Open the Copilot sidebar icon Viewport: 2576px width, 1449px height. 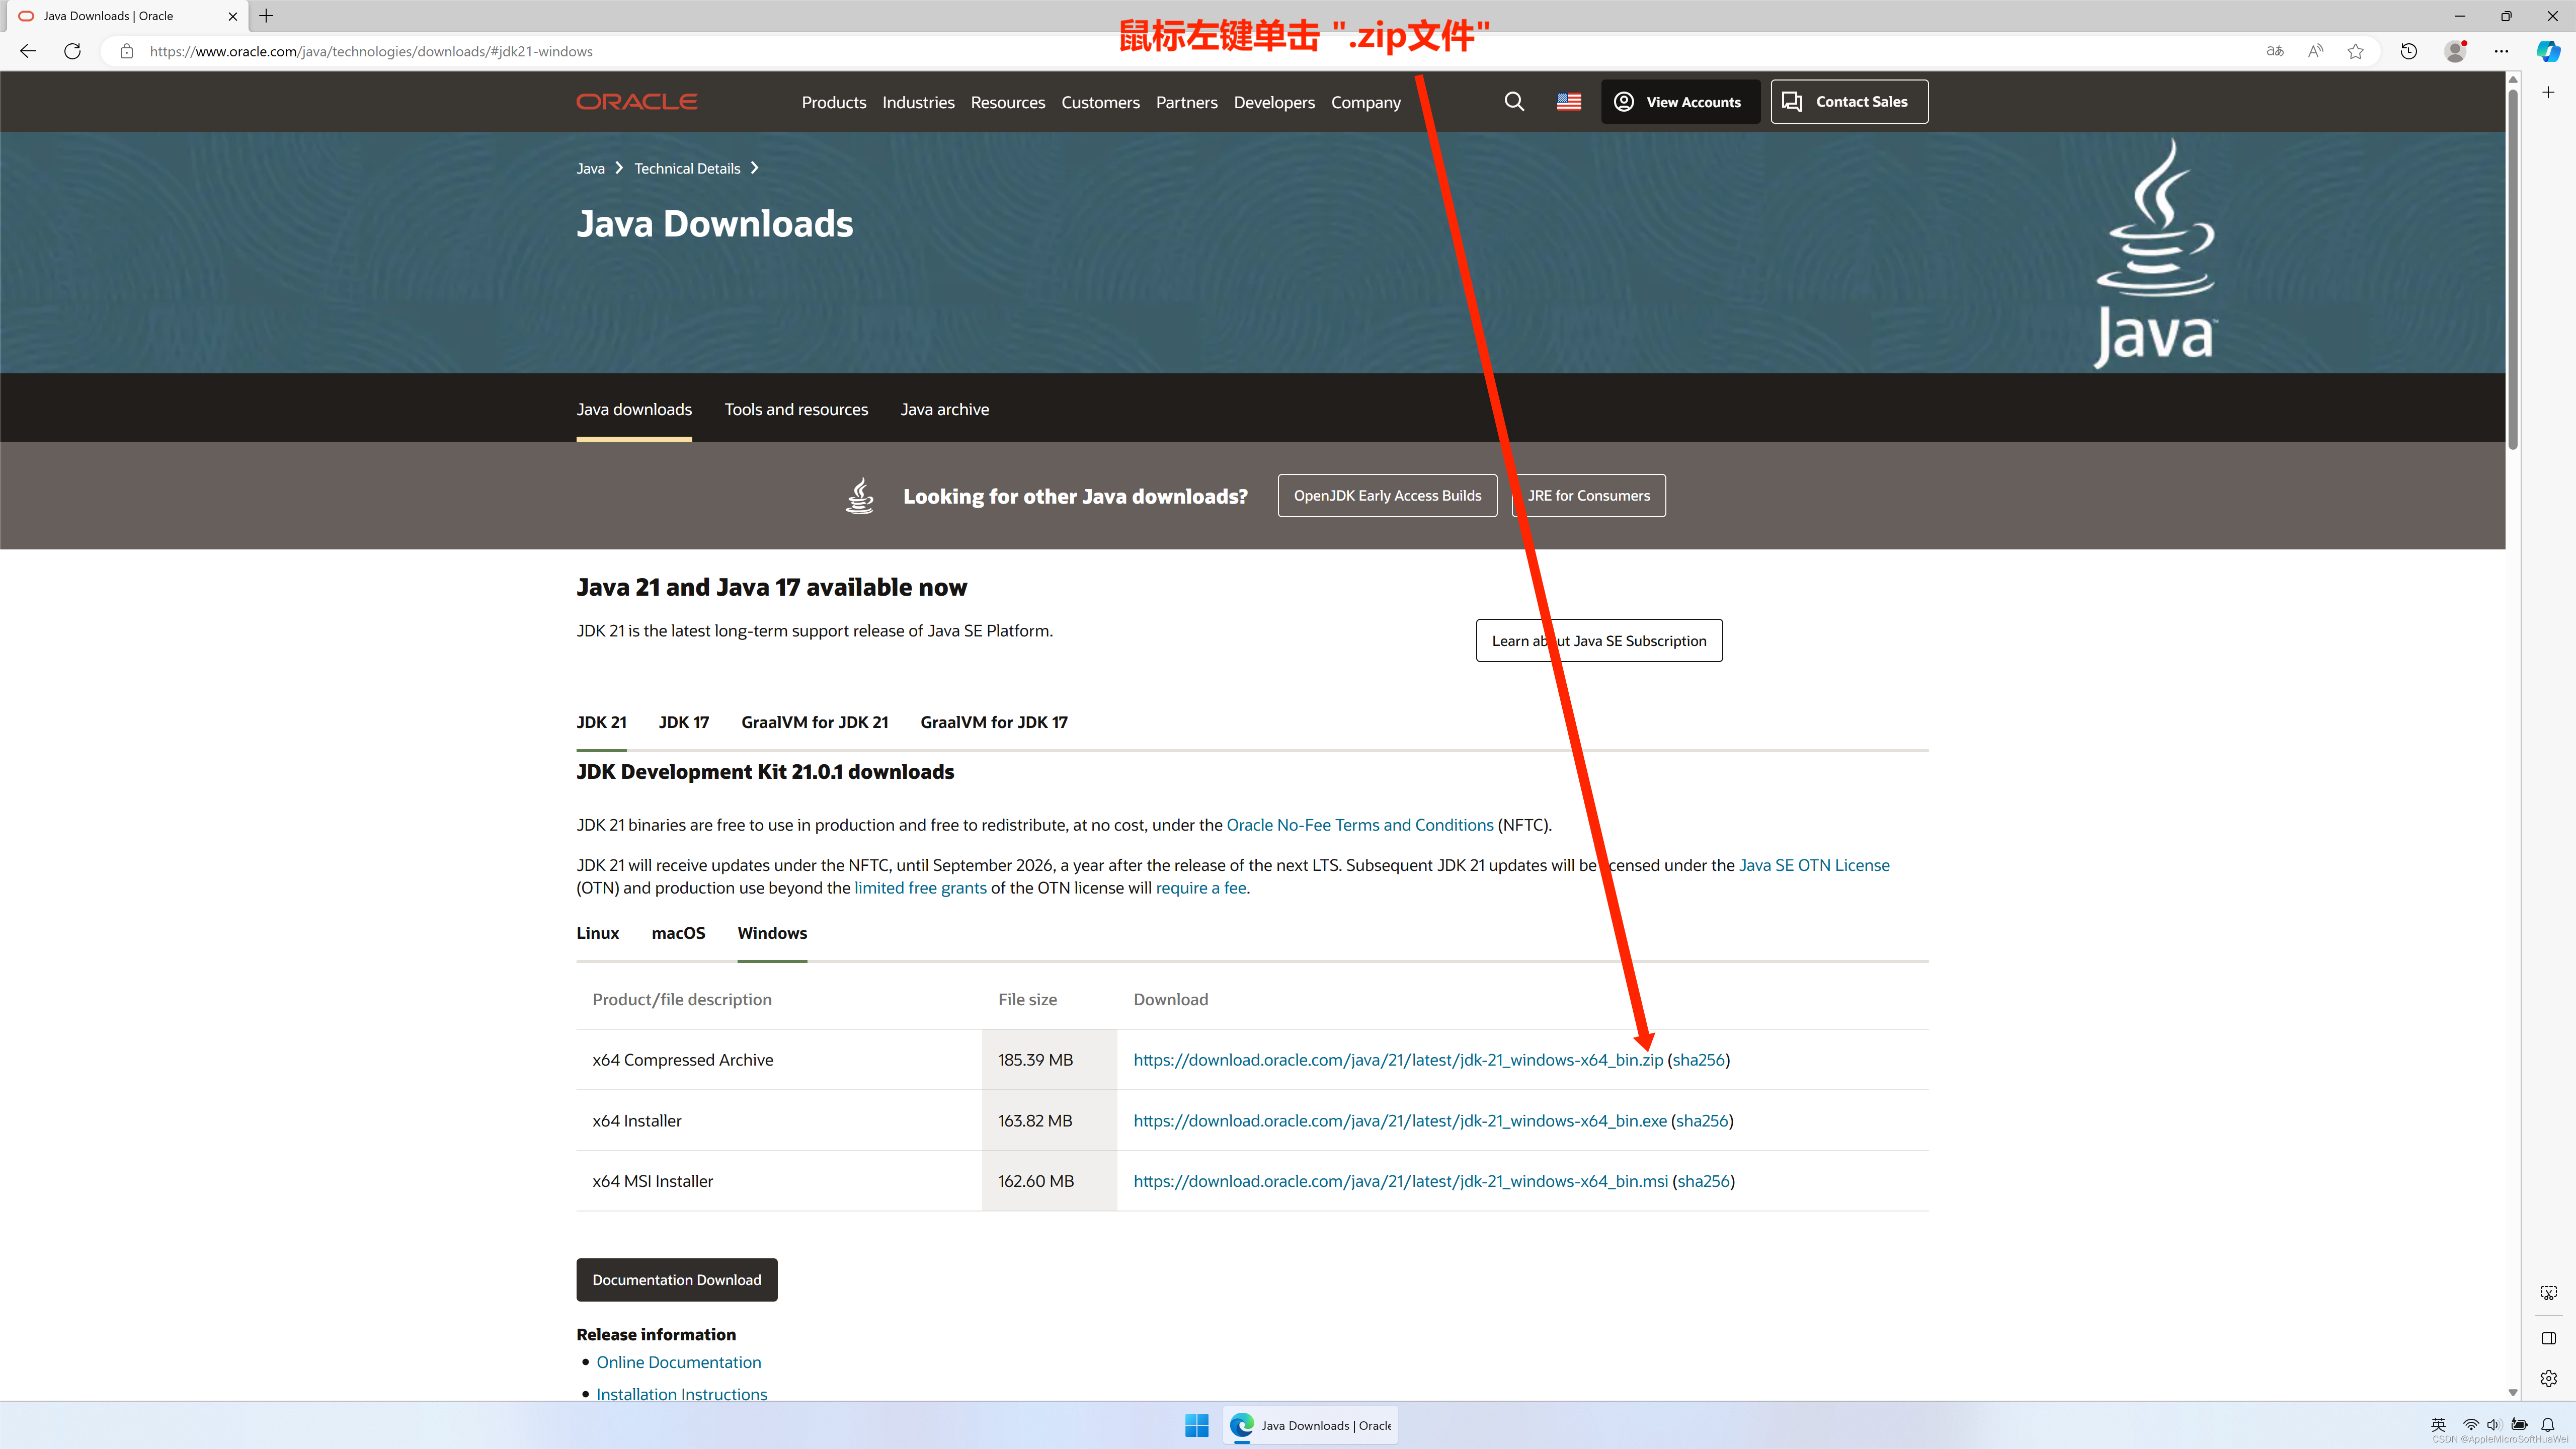[2548, 51]
